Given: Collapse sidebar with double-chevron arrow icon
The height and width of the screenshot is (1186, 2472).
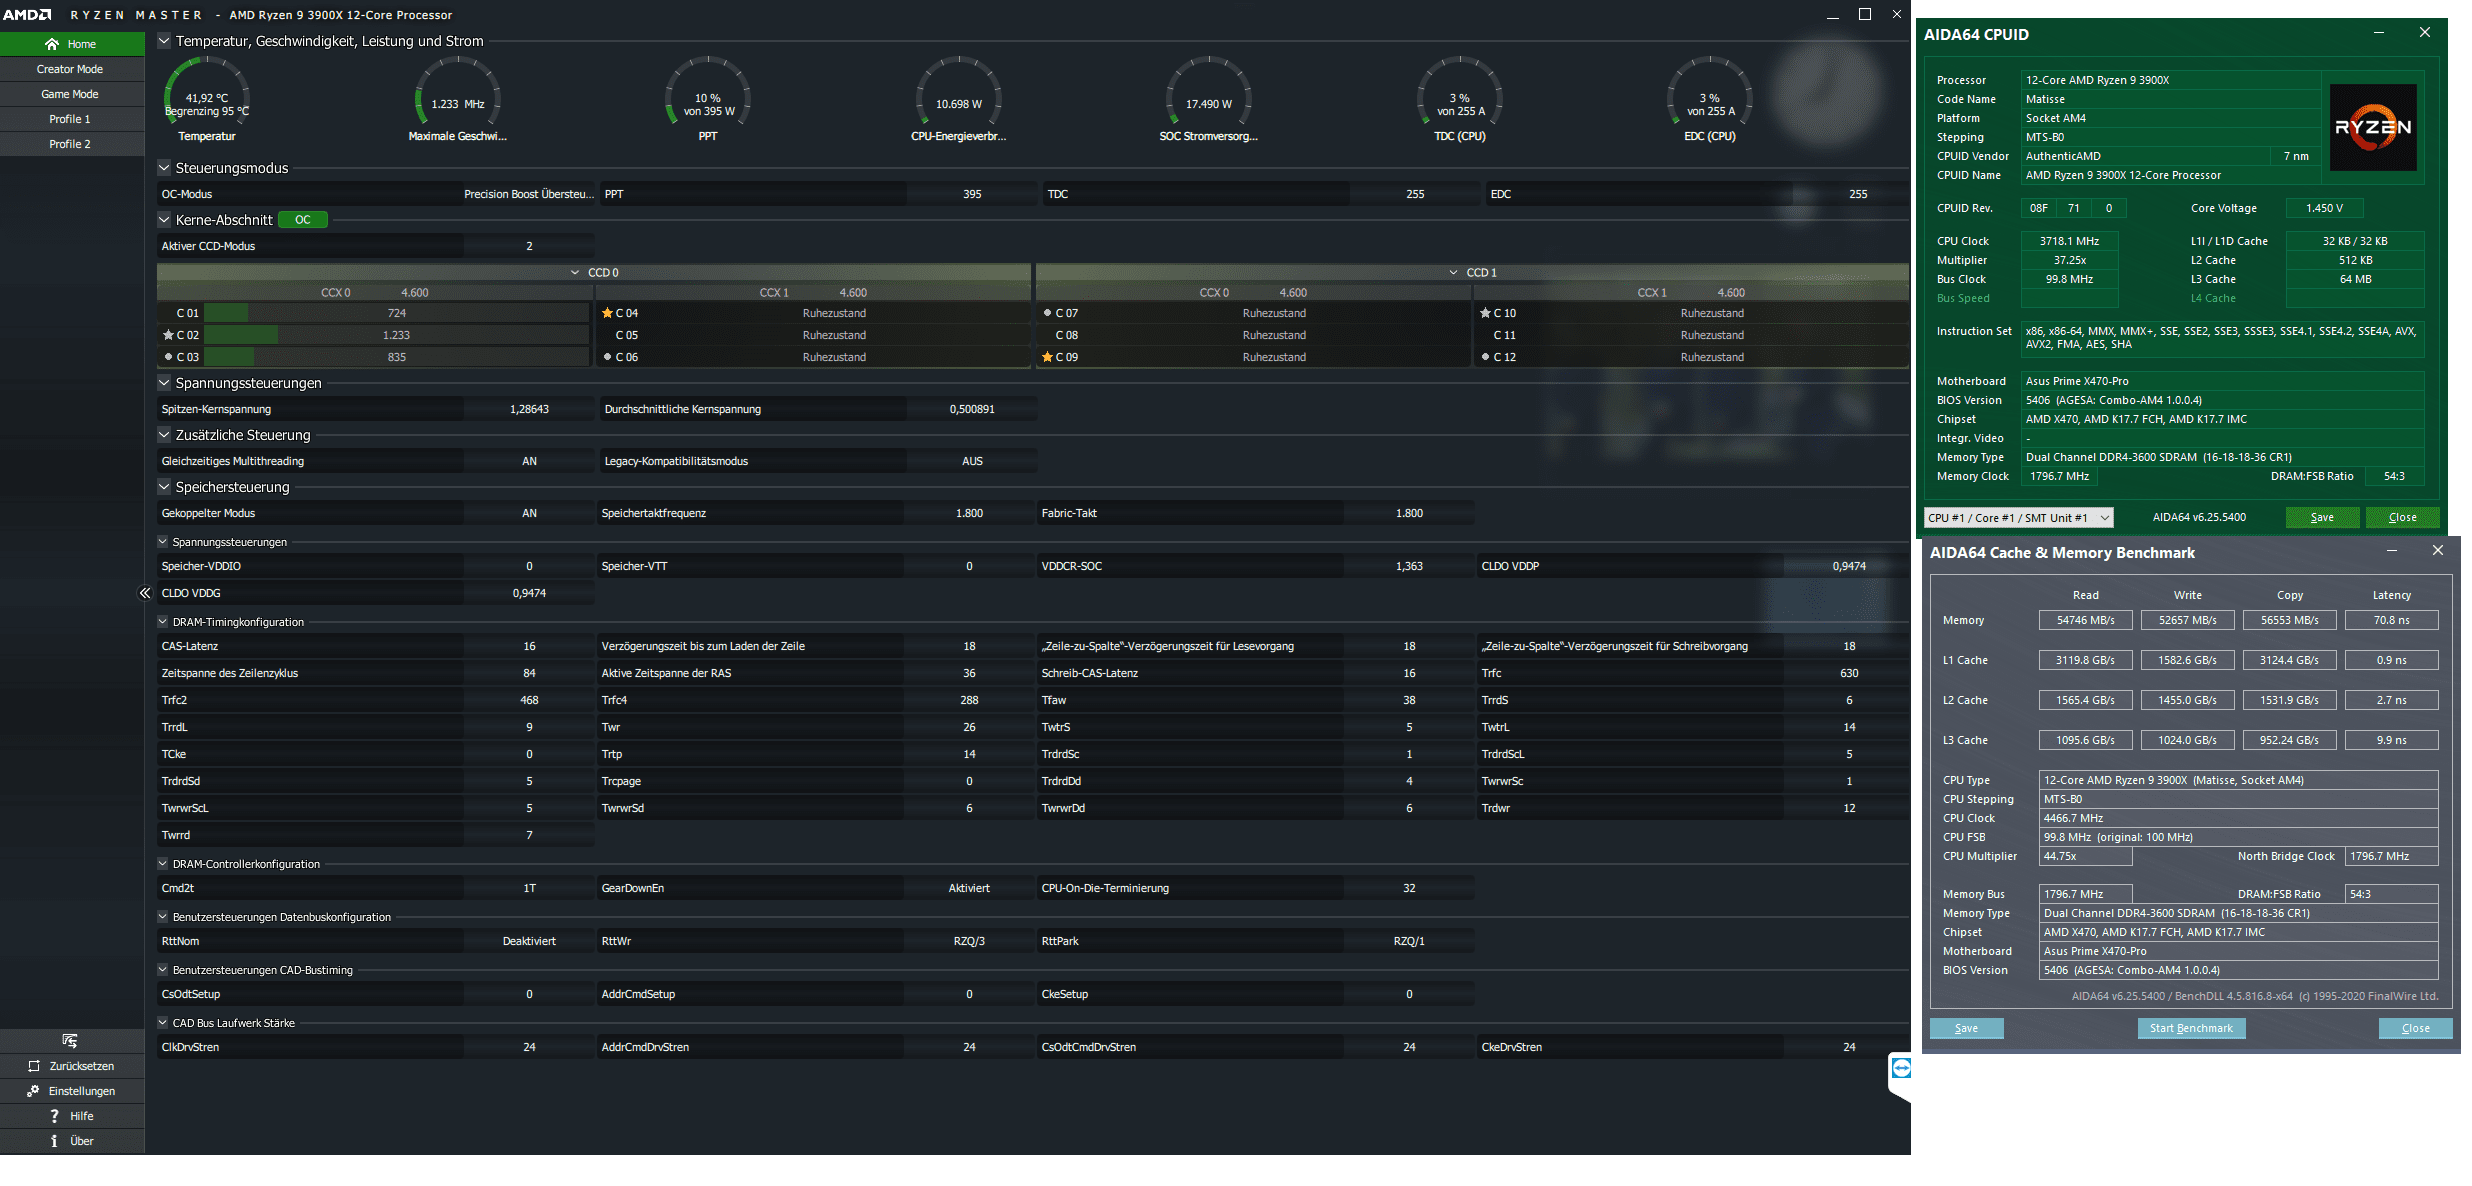Looking at the screenshot, I should click(x=145, y=593).
